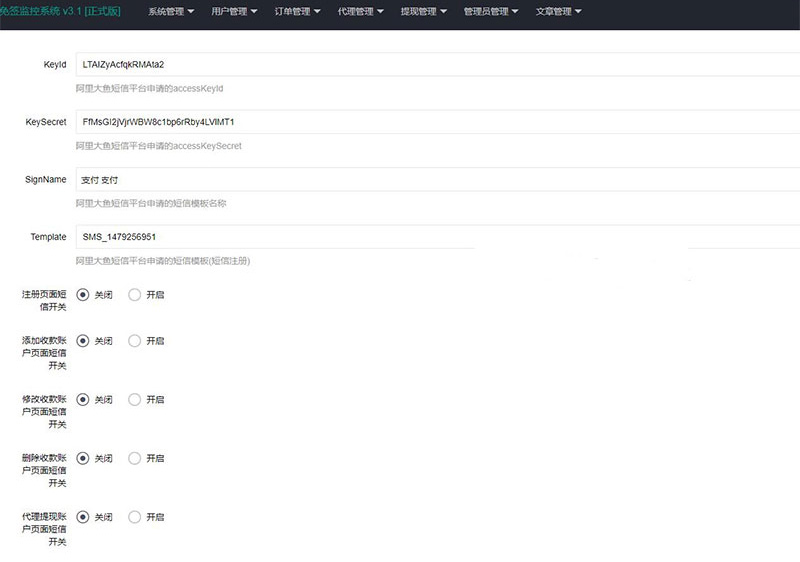Select 关闭 for 添加收款账户页面短信开关
Image resolution: width=800 pixels, height=562 pixels.
(83, 341)
